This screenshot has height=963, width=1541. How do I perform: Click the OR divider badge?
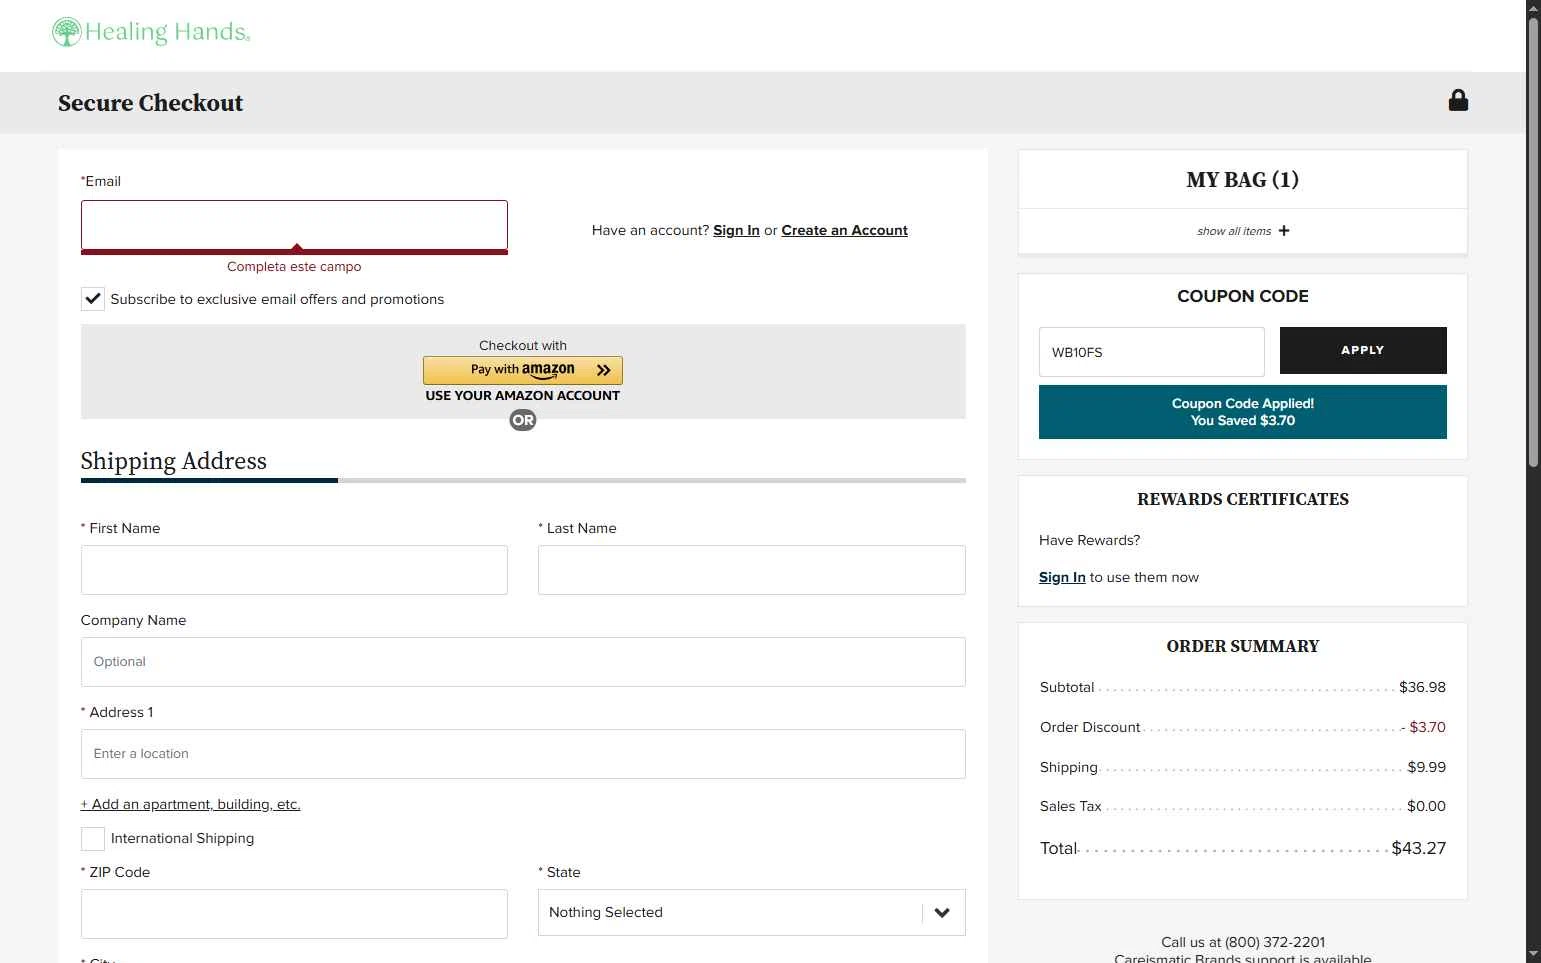[523, 420]
